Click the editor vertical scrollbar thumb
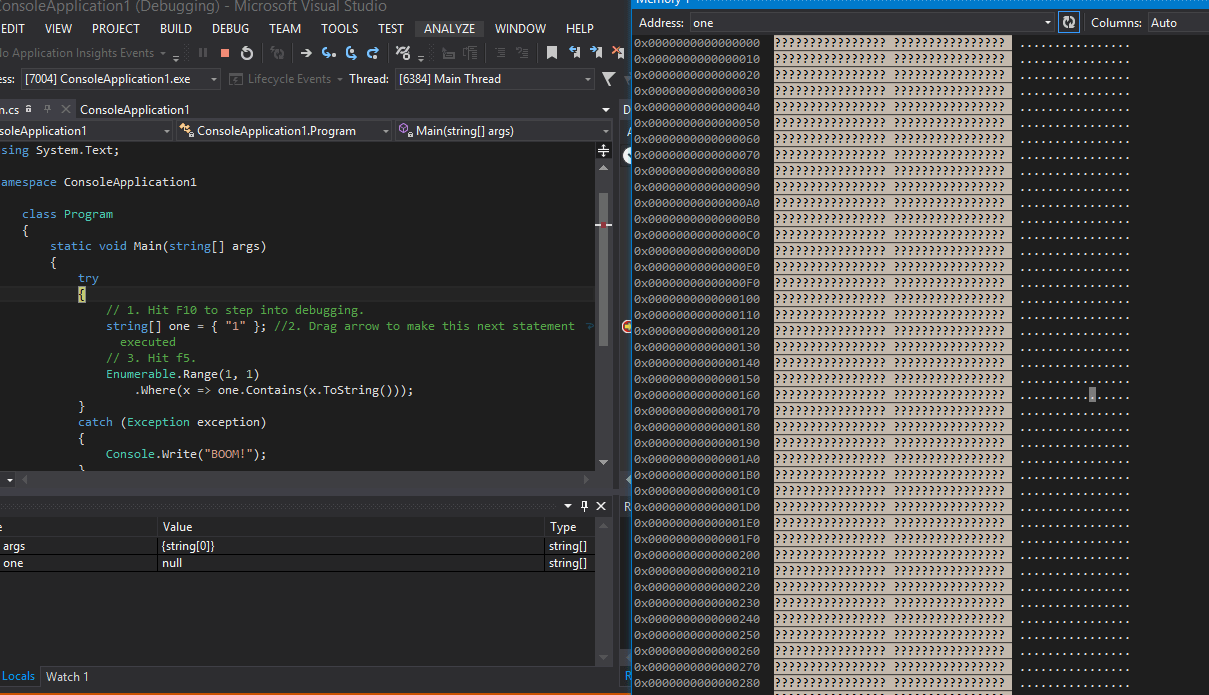1209x695 pixels. coord(603,269)
